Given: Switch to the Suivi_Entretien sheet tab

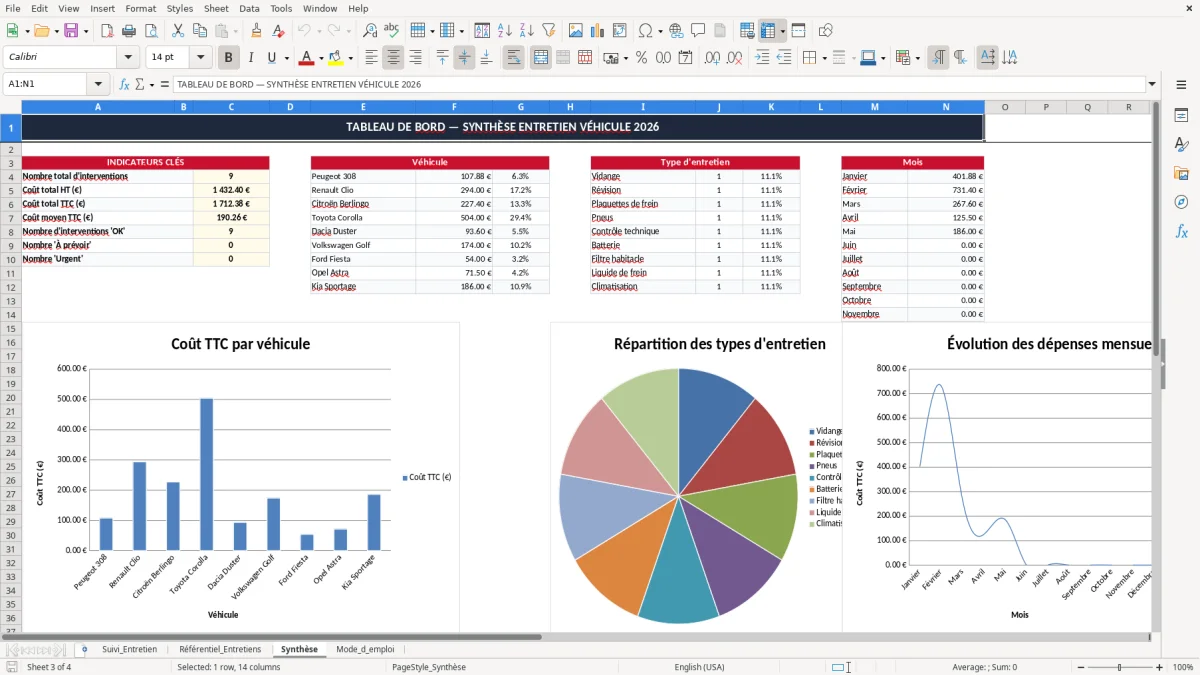Looking at the screenshot, I should (129, 649).
